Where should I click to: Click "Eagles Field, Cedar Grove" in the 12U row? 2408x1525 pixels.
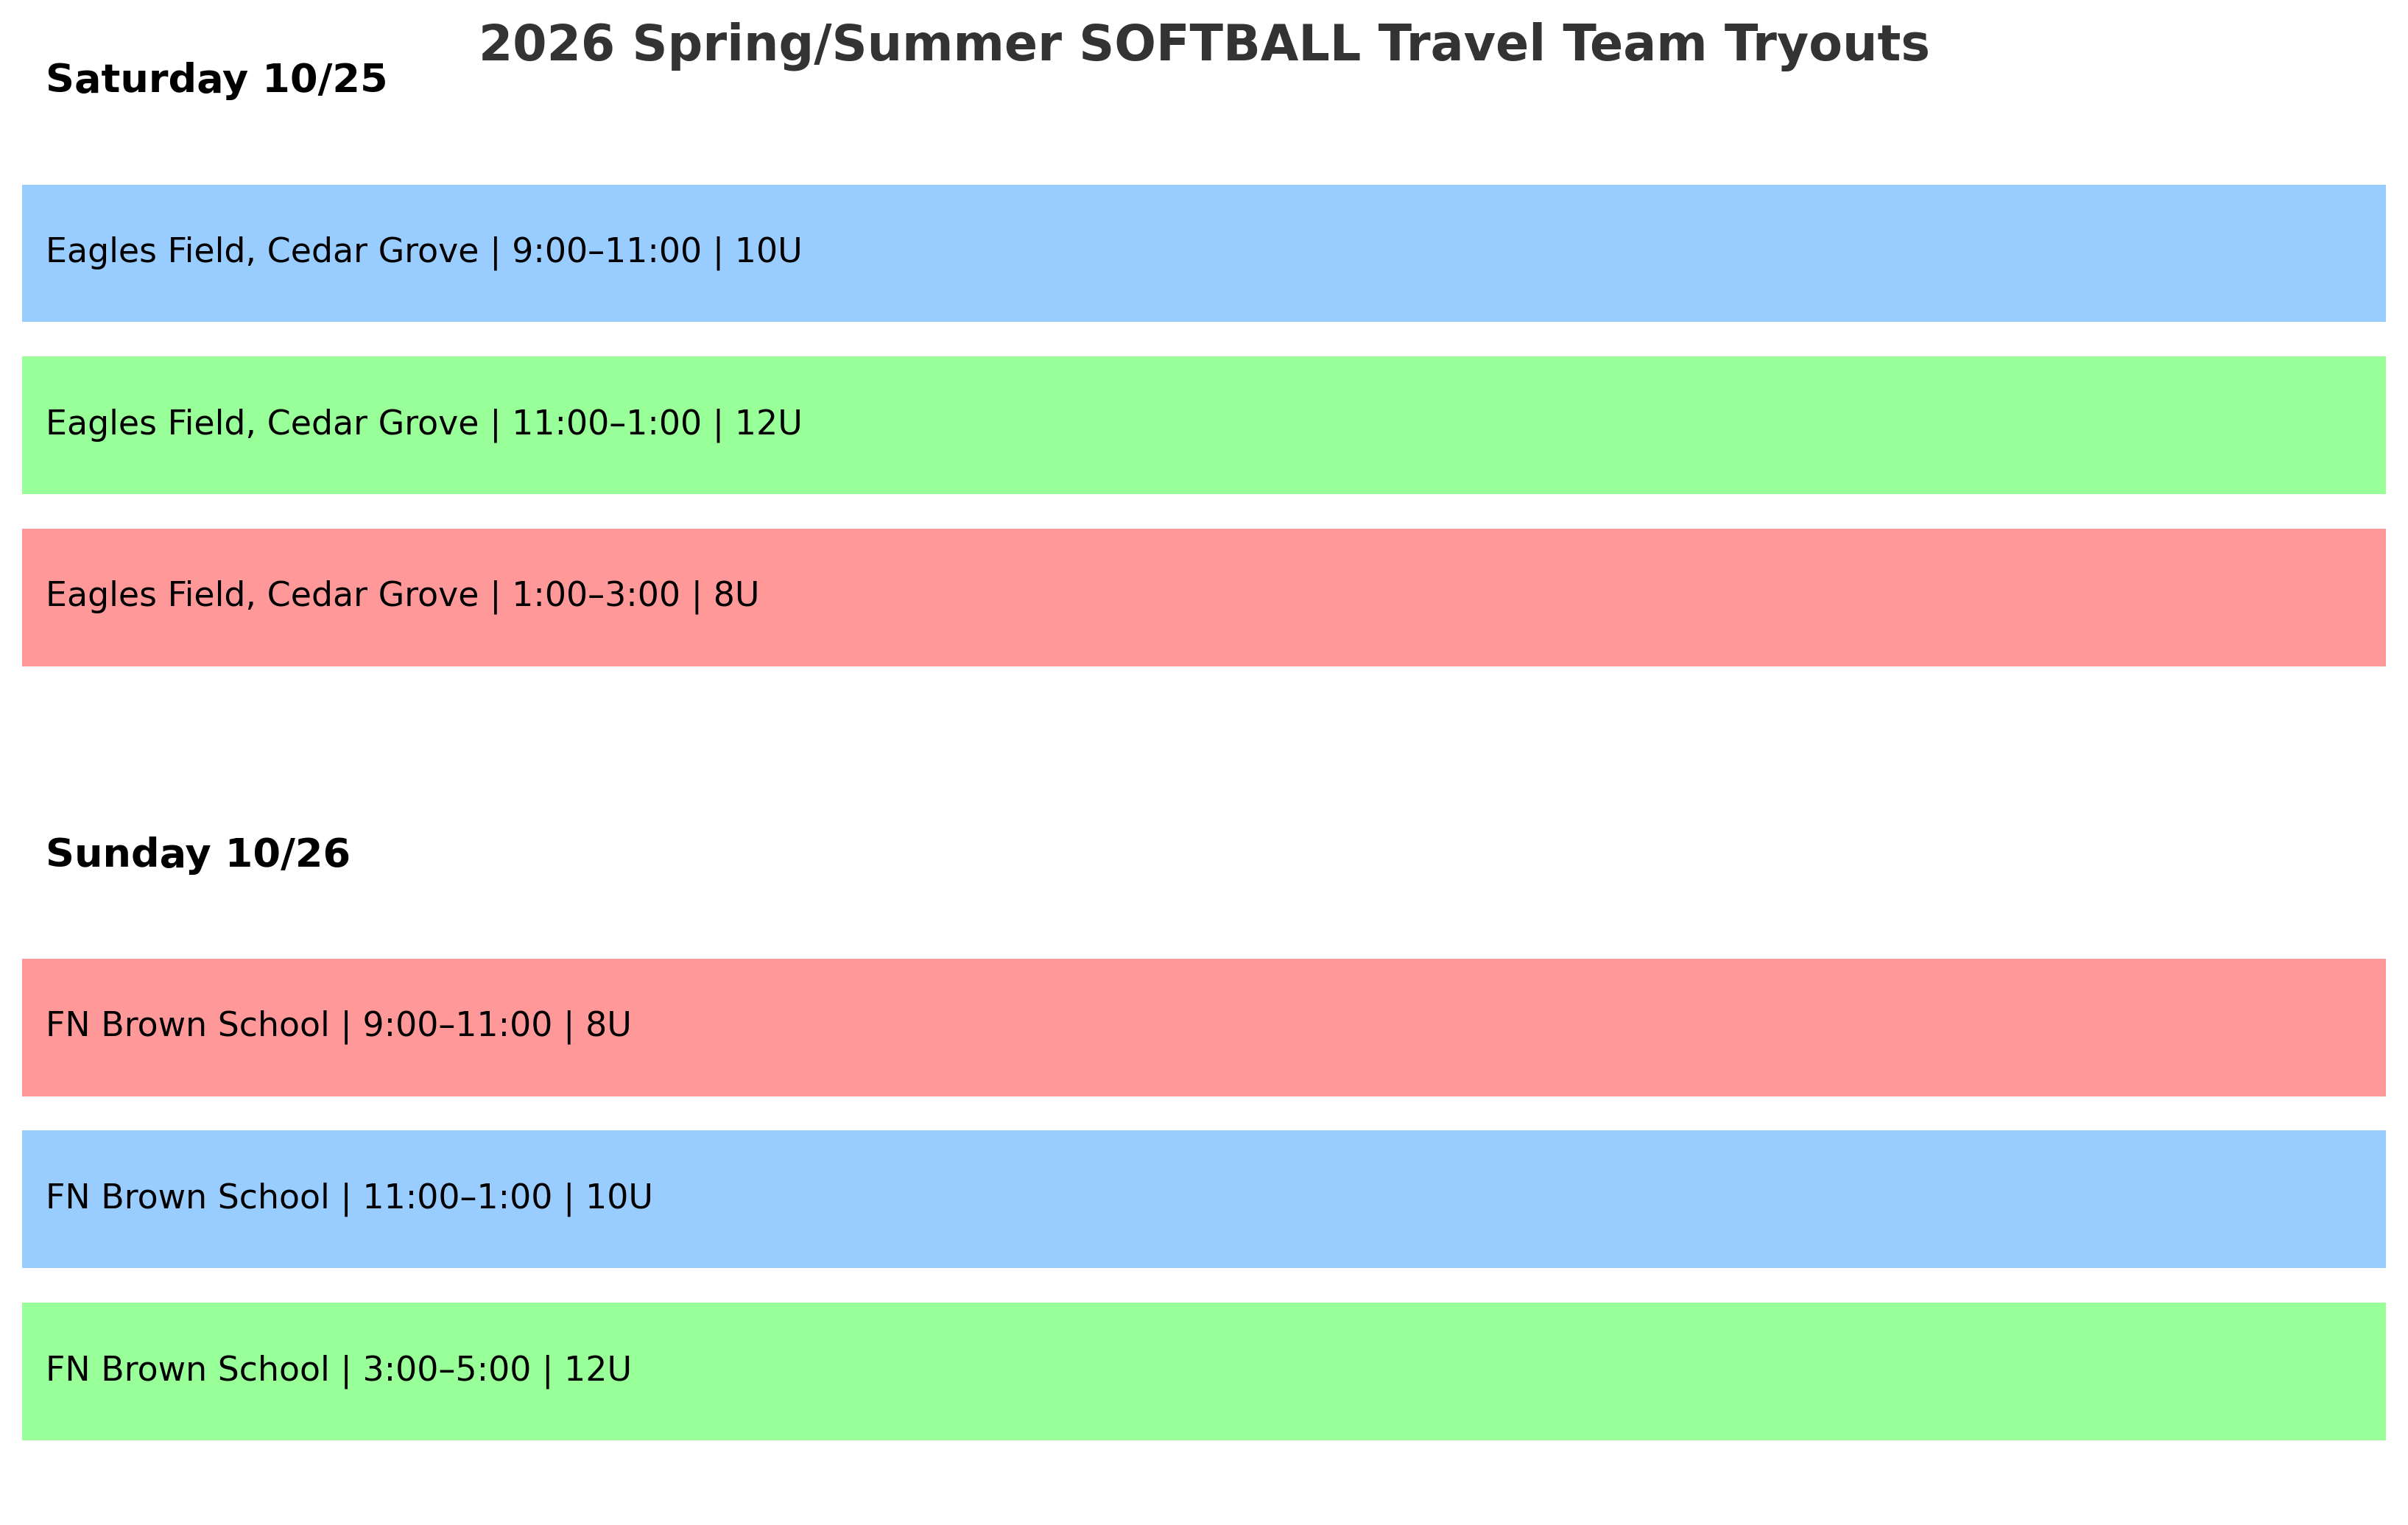click(262, 424)
